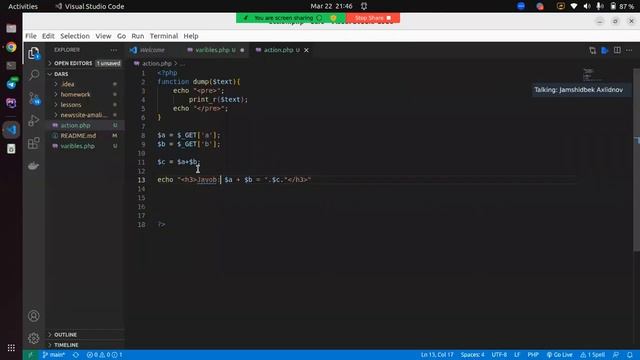Viewport: 640px width, 360px height.
Task: Open the Manage gear icon
Action: [x=33, y=338]
